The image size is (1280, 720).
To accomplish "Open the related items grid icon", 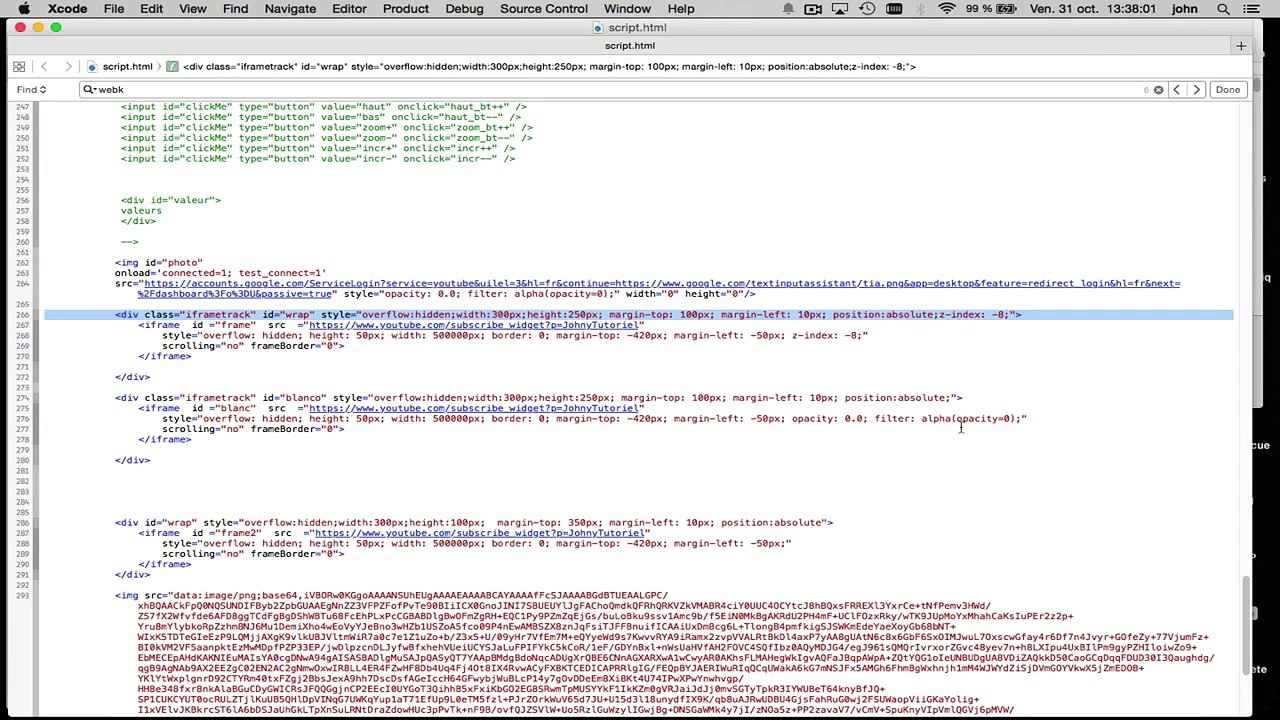I will (x=19, y=66).
